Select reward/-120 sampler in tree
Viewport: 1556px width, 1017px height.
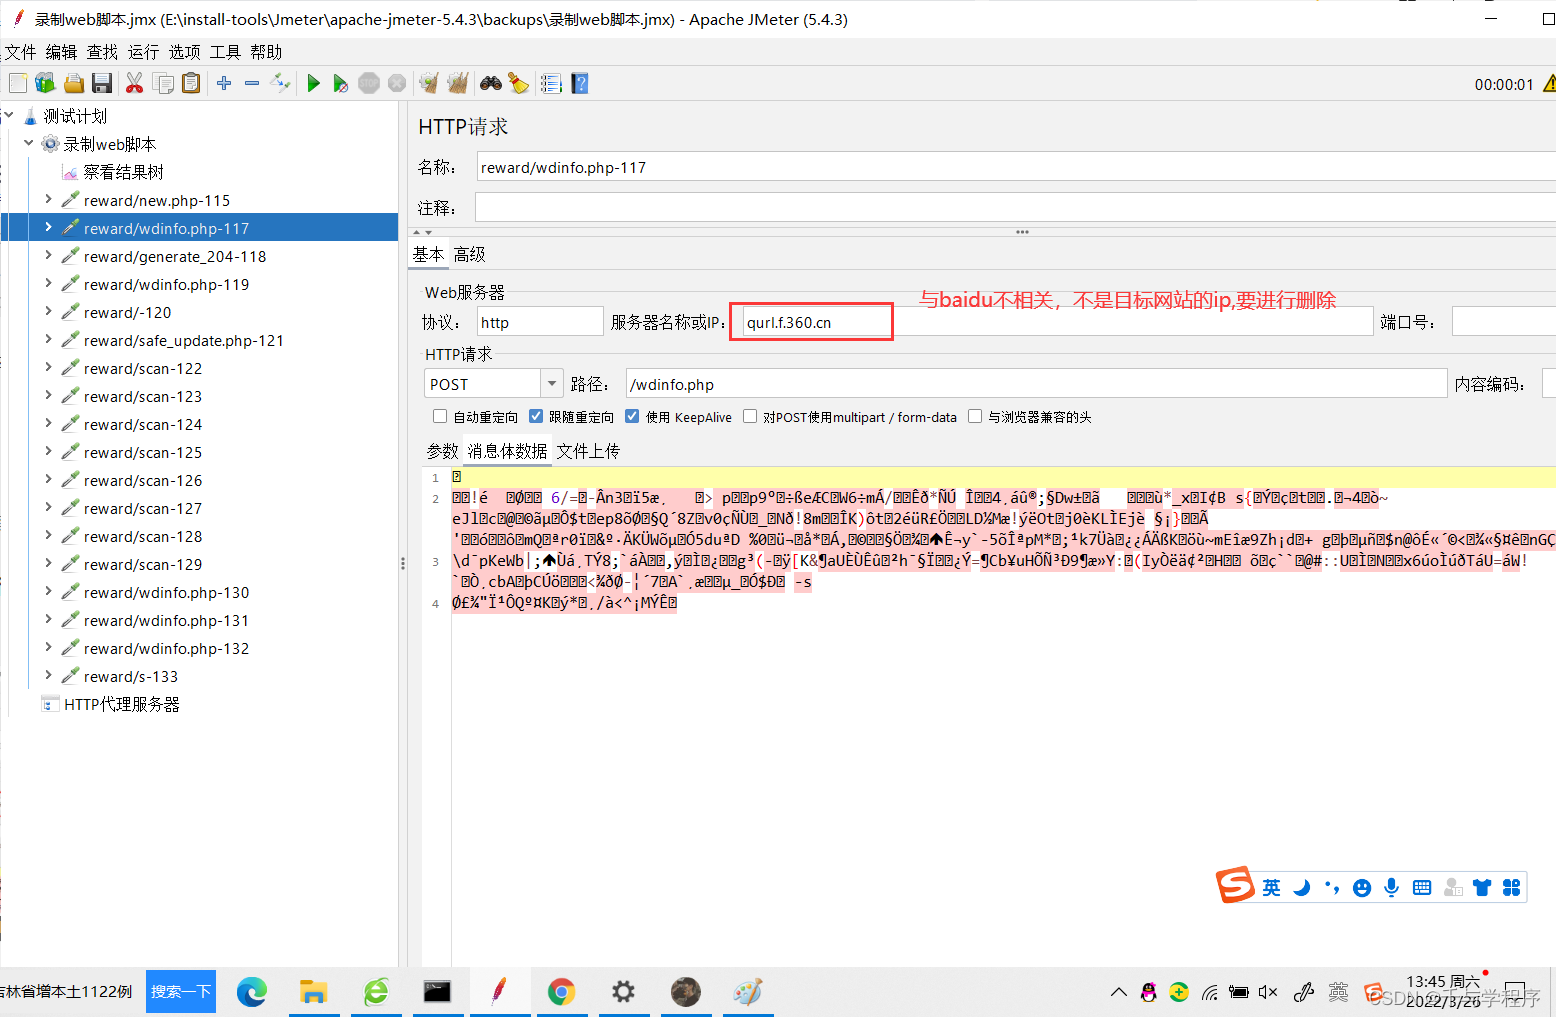(128, 312)
